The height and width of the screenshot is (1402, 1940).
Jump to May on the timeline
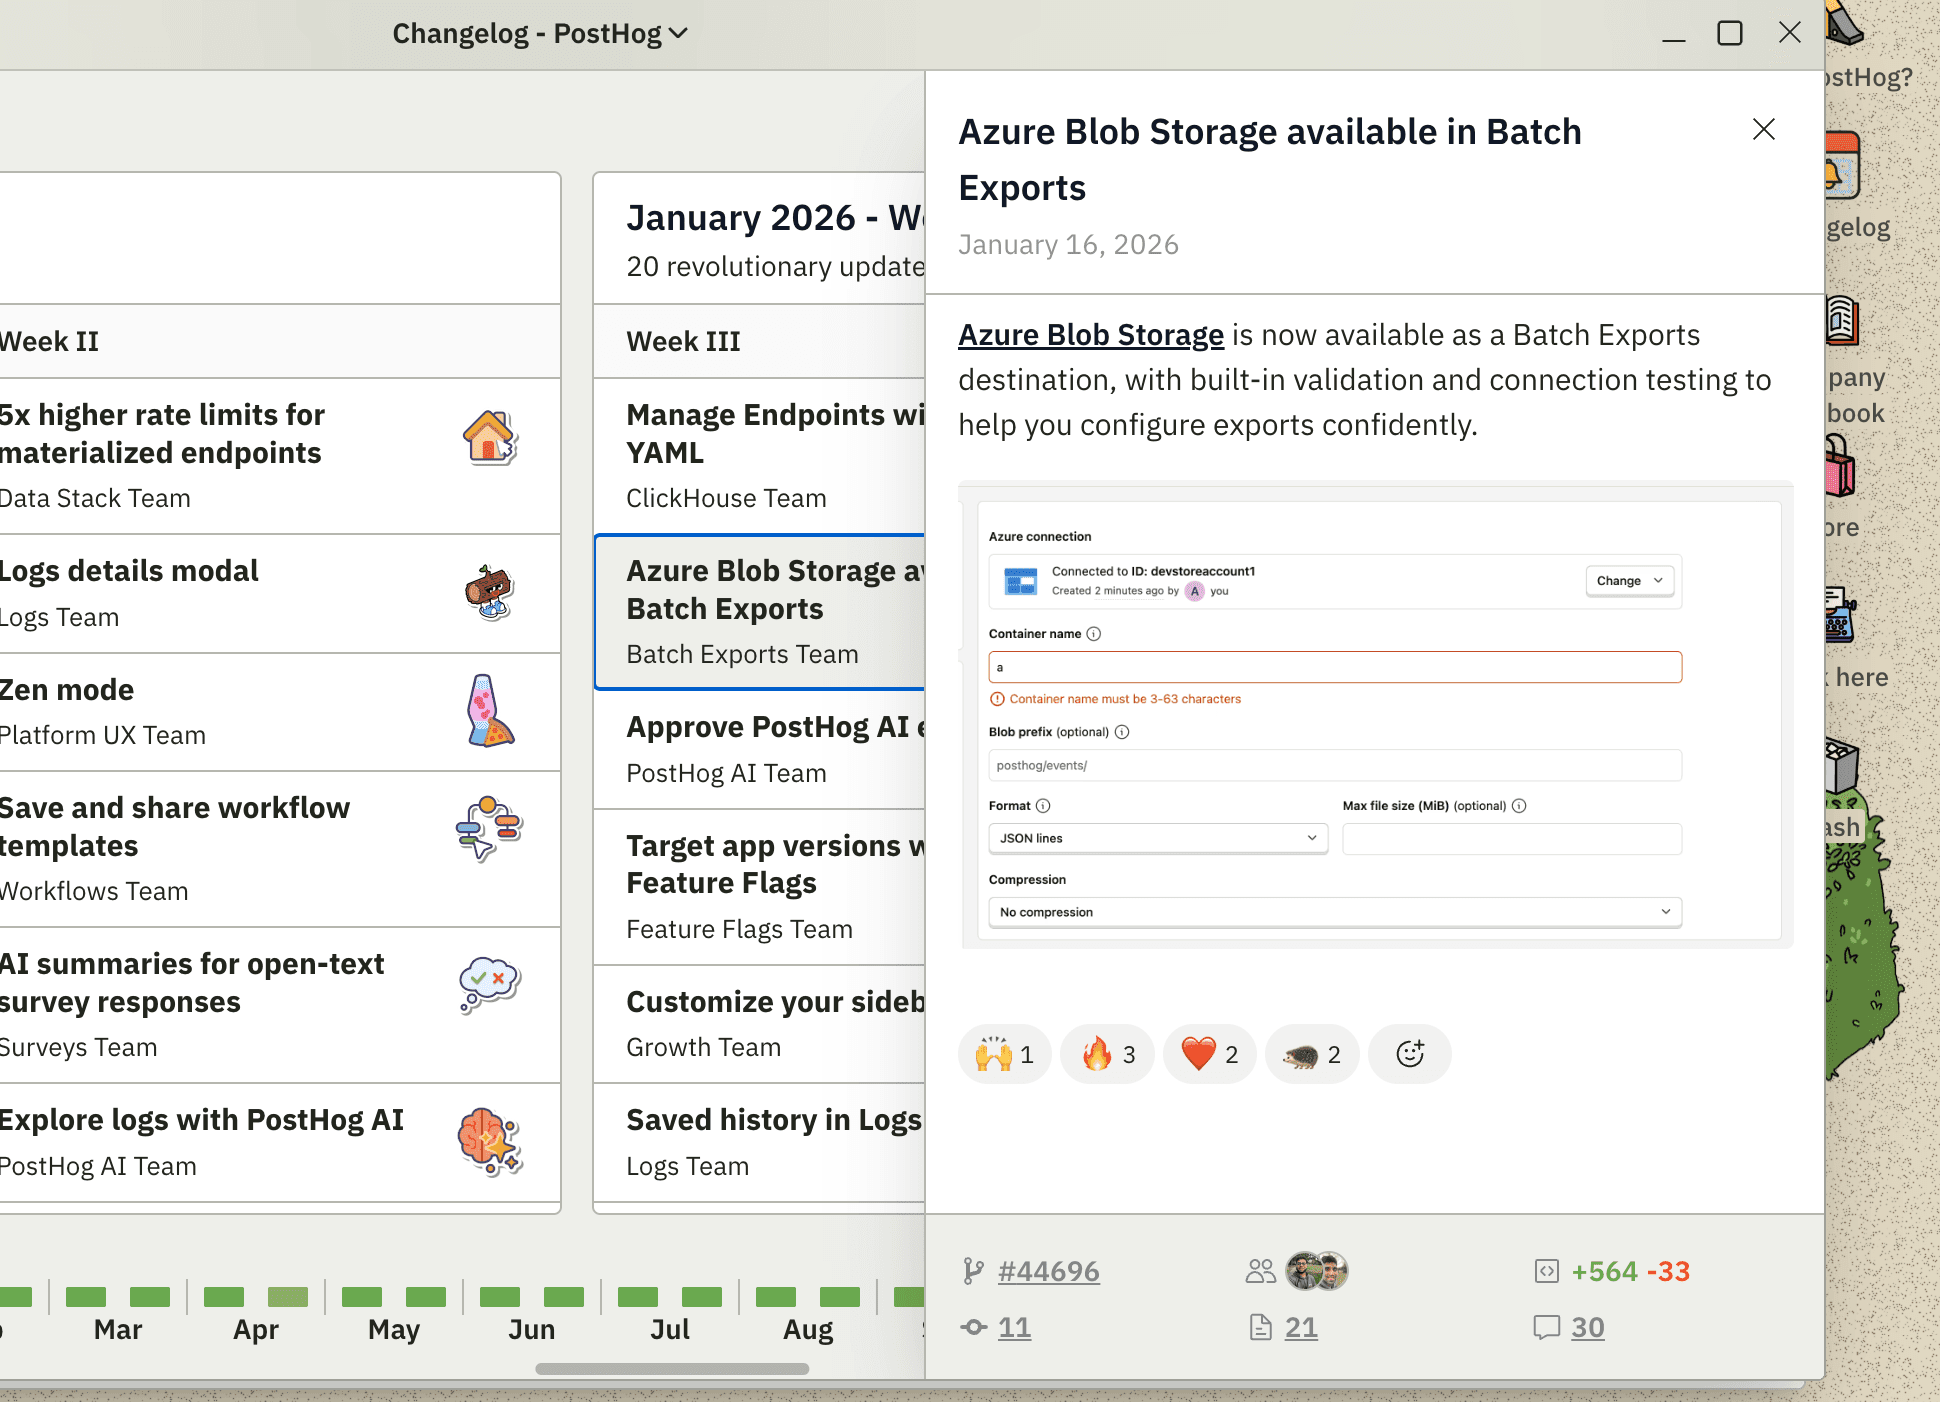[393, 1329]
